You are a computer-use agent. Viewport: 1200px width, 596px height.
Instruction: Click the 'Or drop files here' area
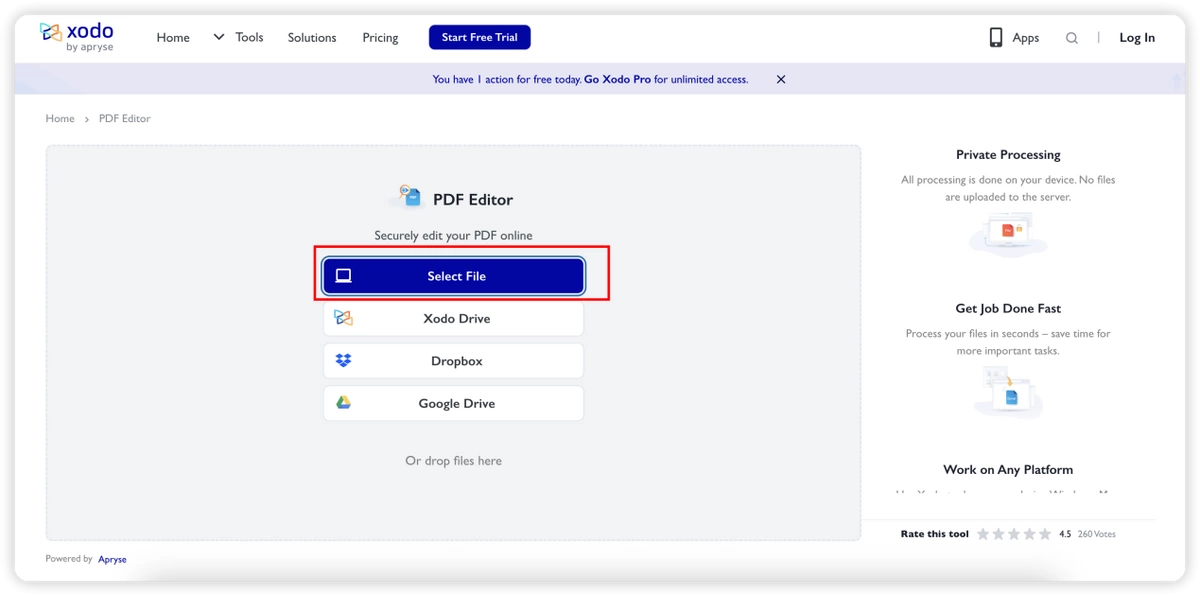tap(453, 461)
